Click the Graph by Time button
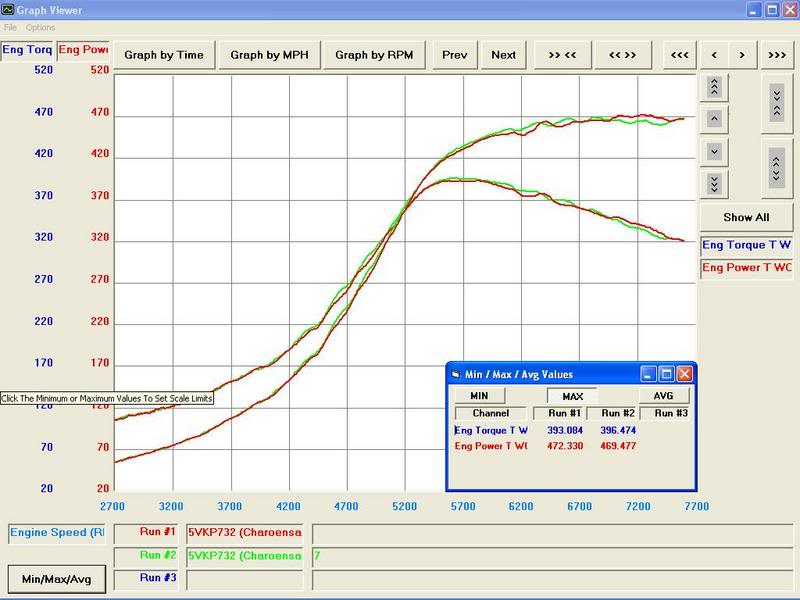This screenshot has width=800, height=600. 164,55
